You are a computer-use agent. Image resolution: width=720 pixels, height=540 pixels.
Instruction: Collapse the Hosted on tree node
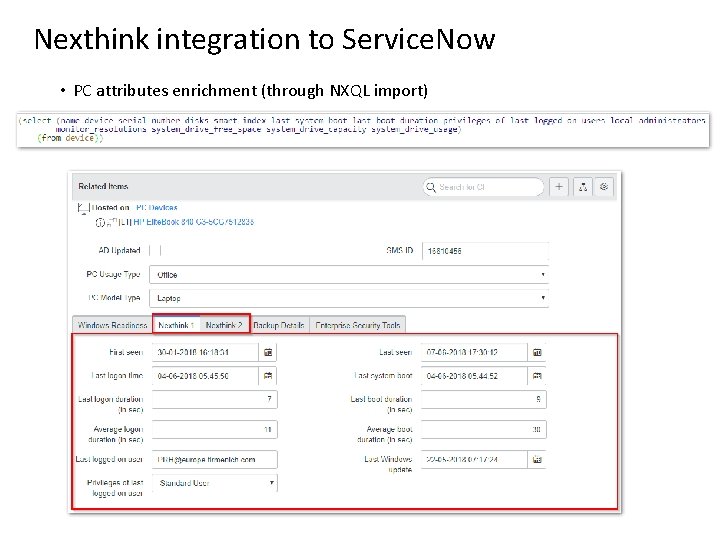tap(82, 208)
